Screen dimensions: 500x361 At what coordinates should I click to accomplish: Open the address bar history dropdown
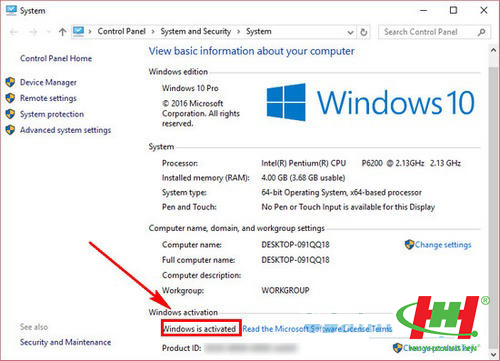[x=350, y=32]
